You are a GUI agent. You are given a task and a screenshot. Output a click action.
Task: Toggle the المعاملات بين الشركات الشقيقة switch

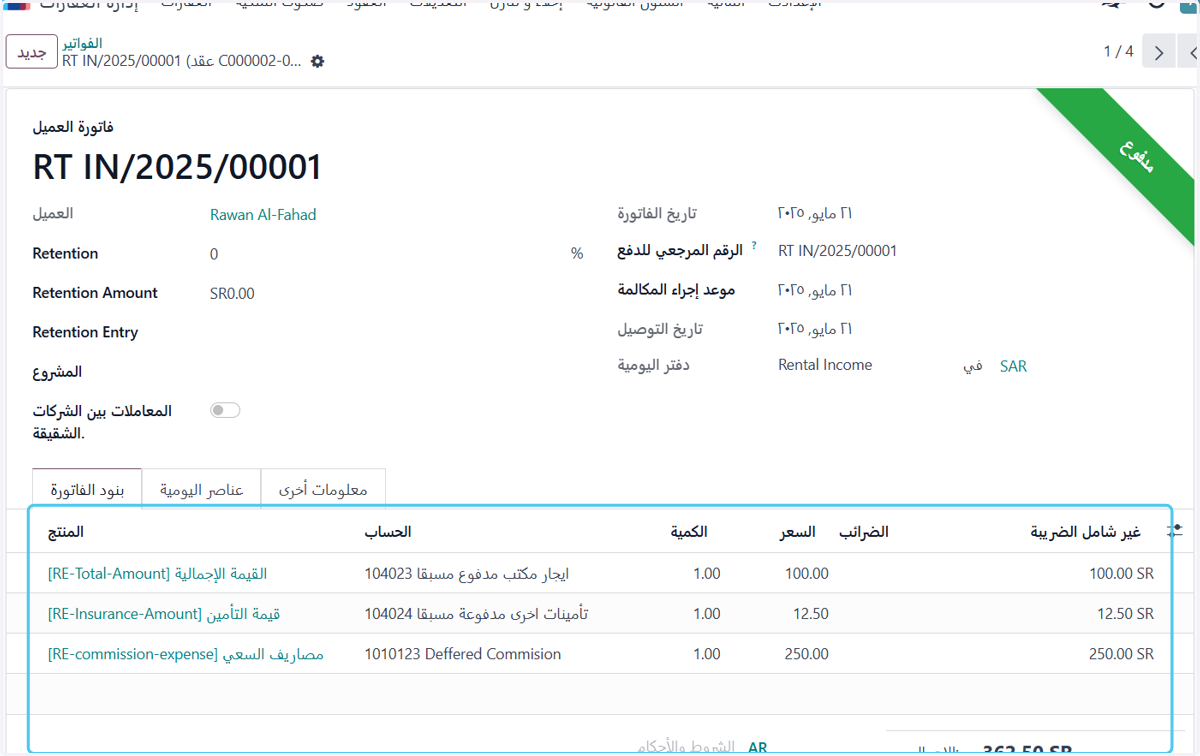coord(225,410)
